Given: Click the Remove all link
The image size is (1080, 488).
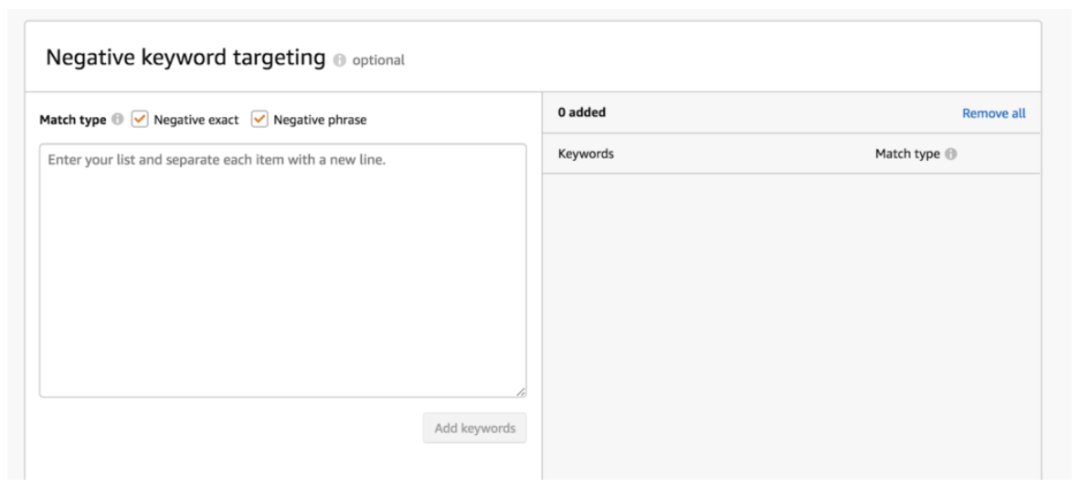Looking at the screenshot, I should click(993, 113).
